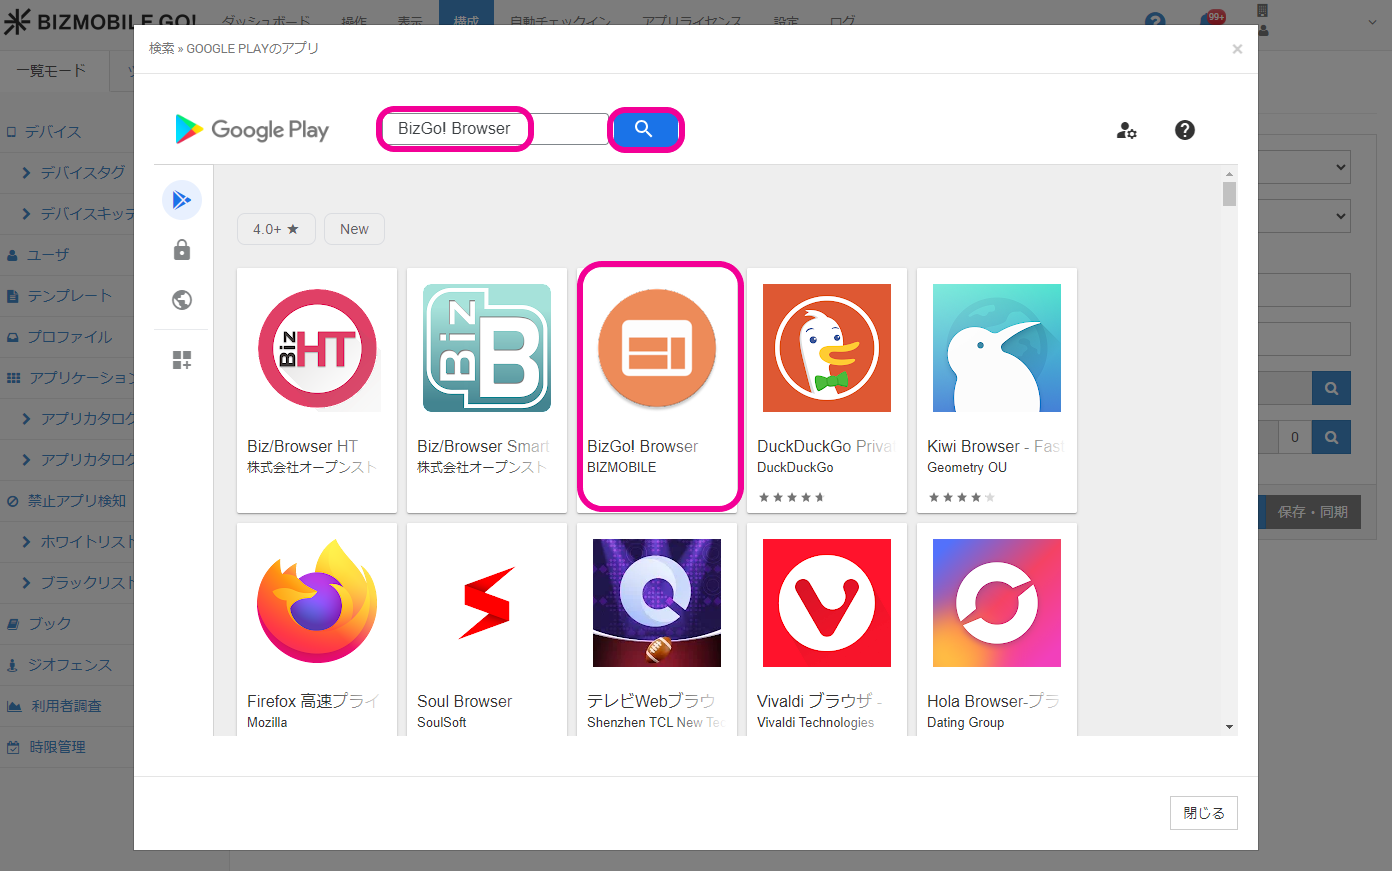
Task: Open the 利用者調査 sidebar menu
Action: 65,706
